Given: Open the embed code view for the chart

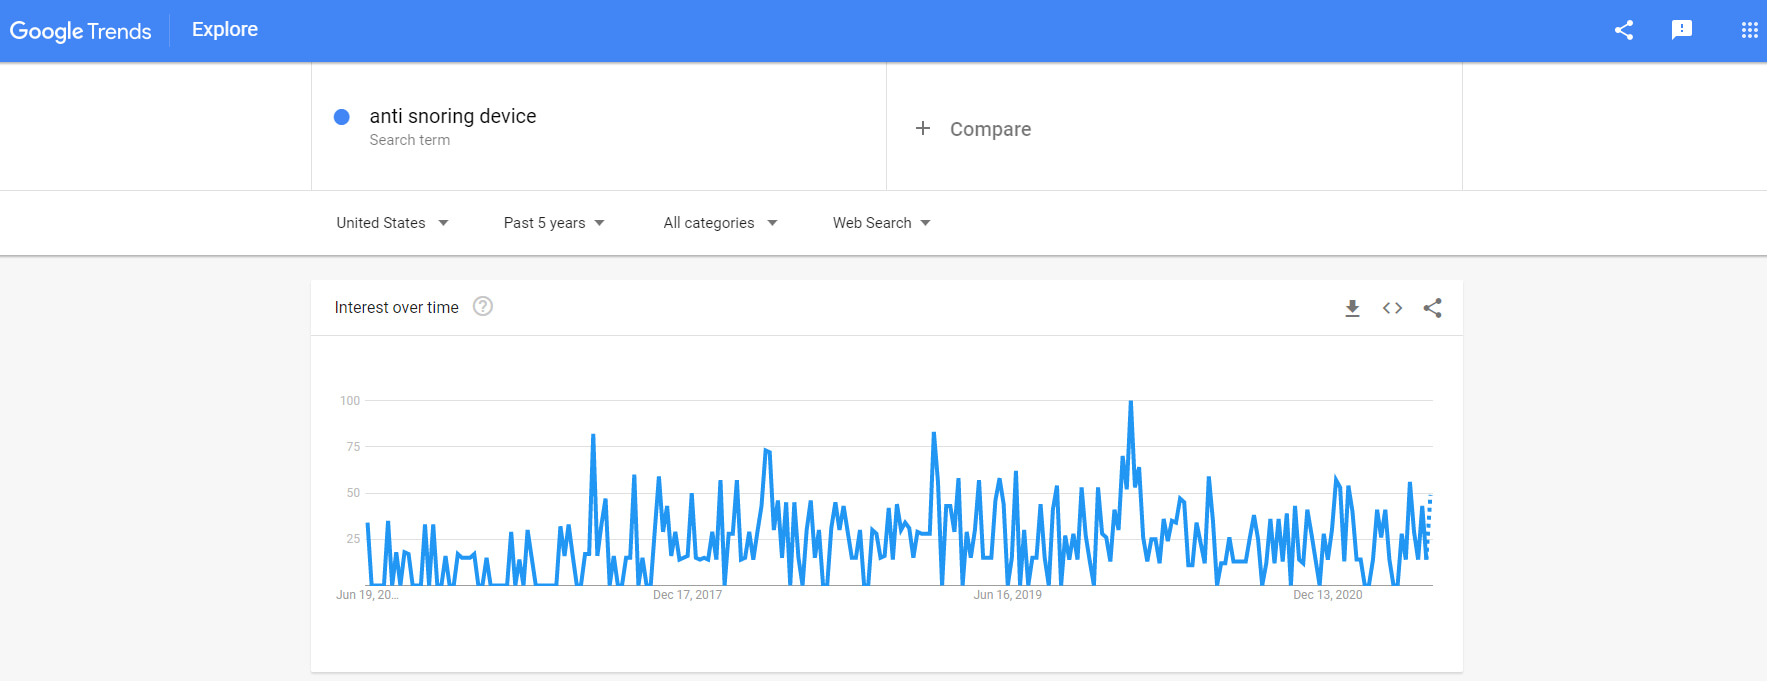Looking at the screenshot, I should click(1392, 308).
